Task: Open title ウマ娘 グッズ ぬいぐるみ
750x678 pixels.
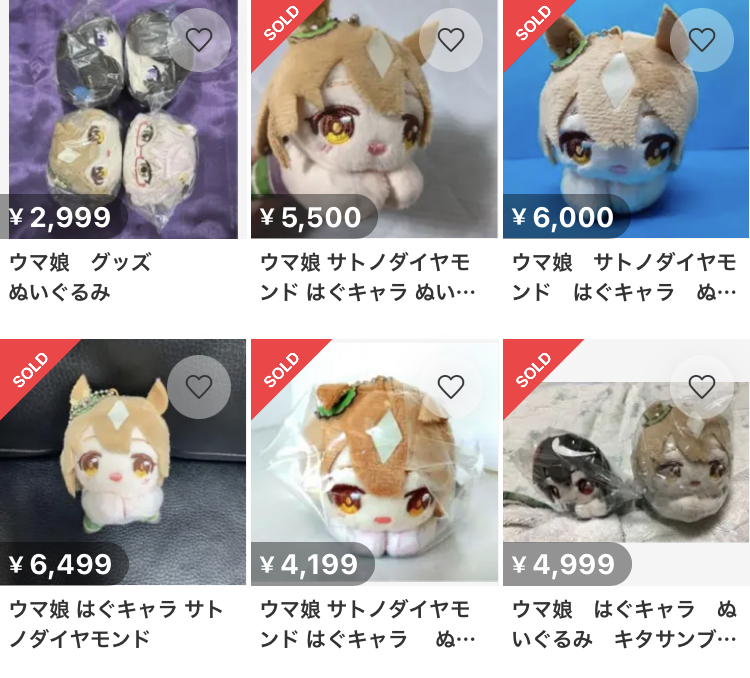Action: coord(80,278)
